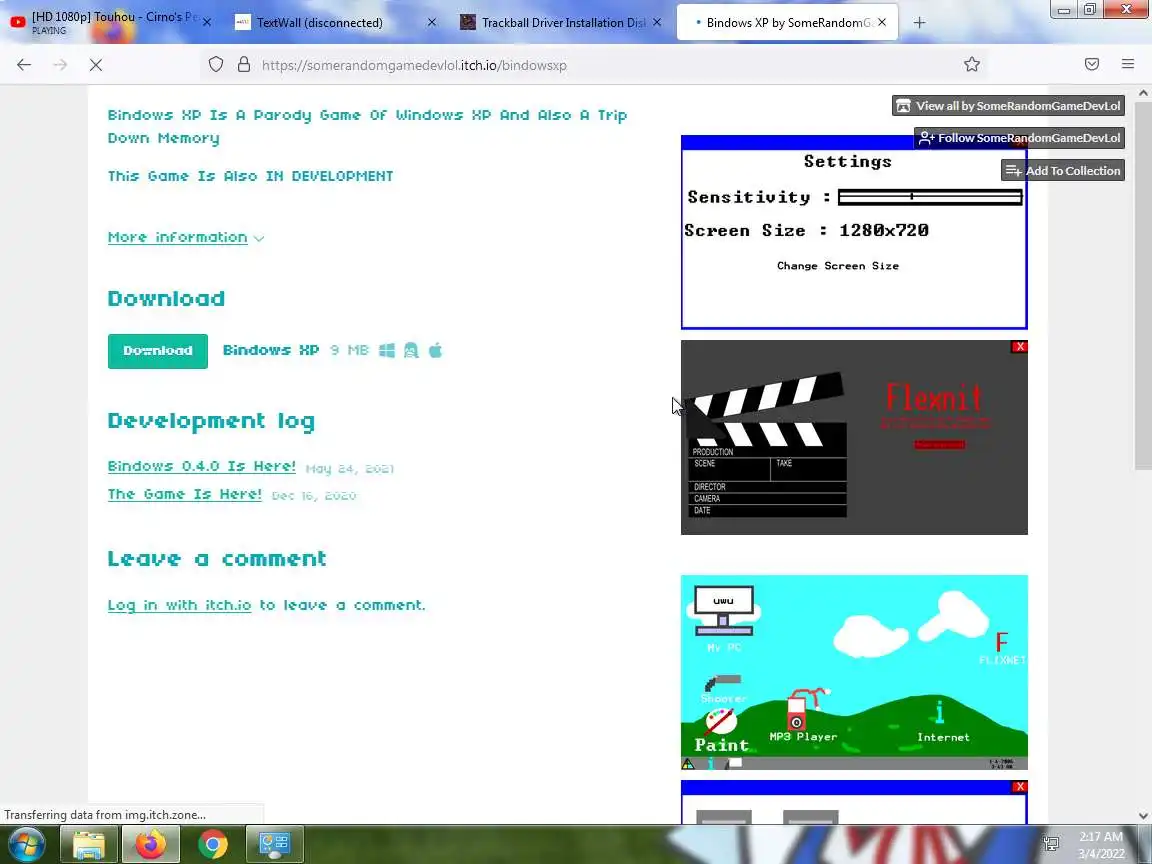Open File Explorer from the taskbar

(x=88, y=844)
